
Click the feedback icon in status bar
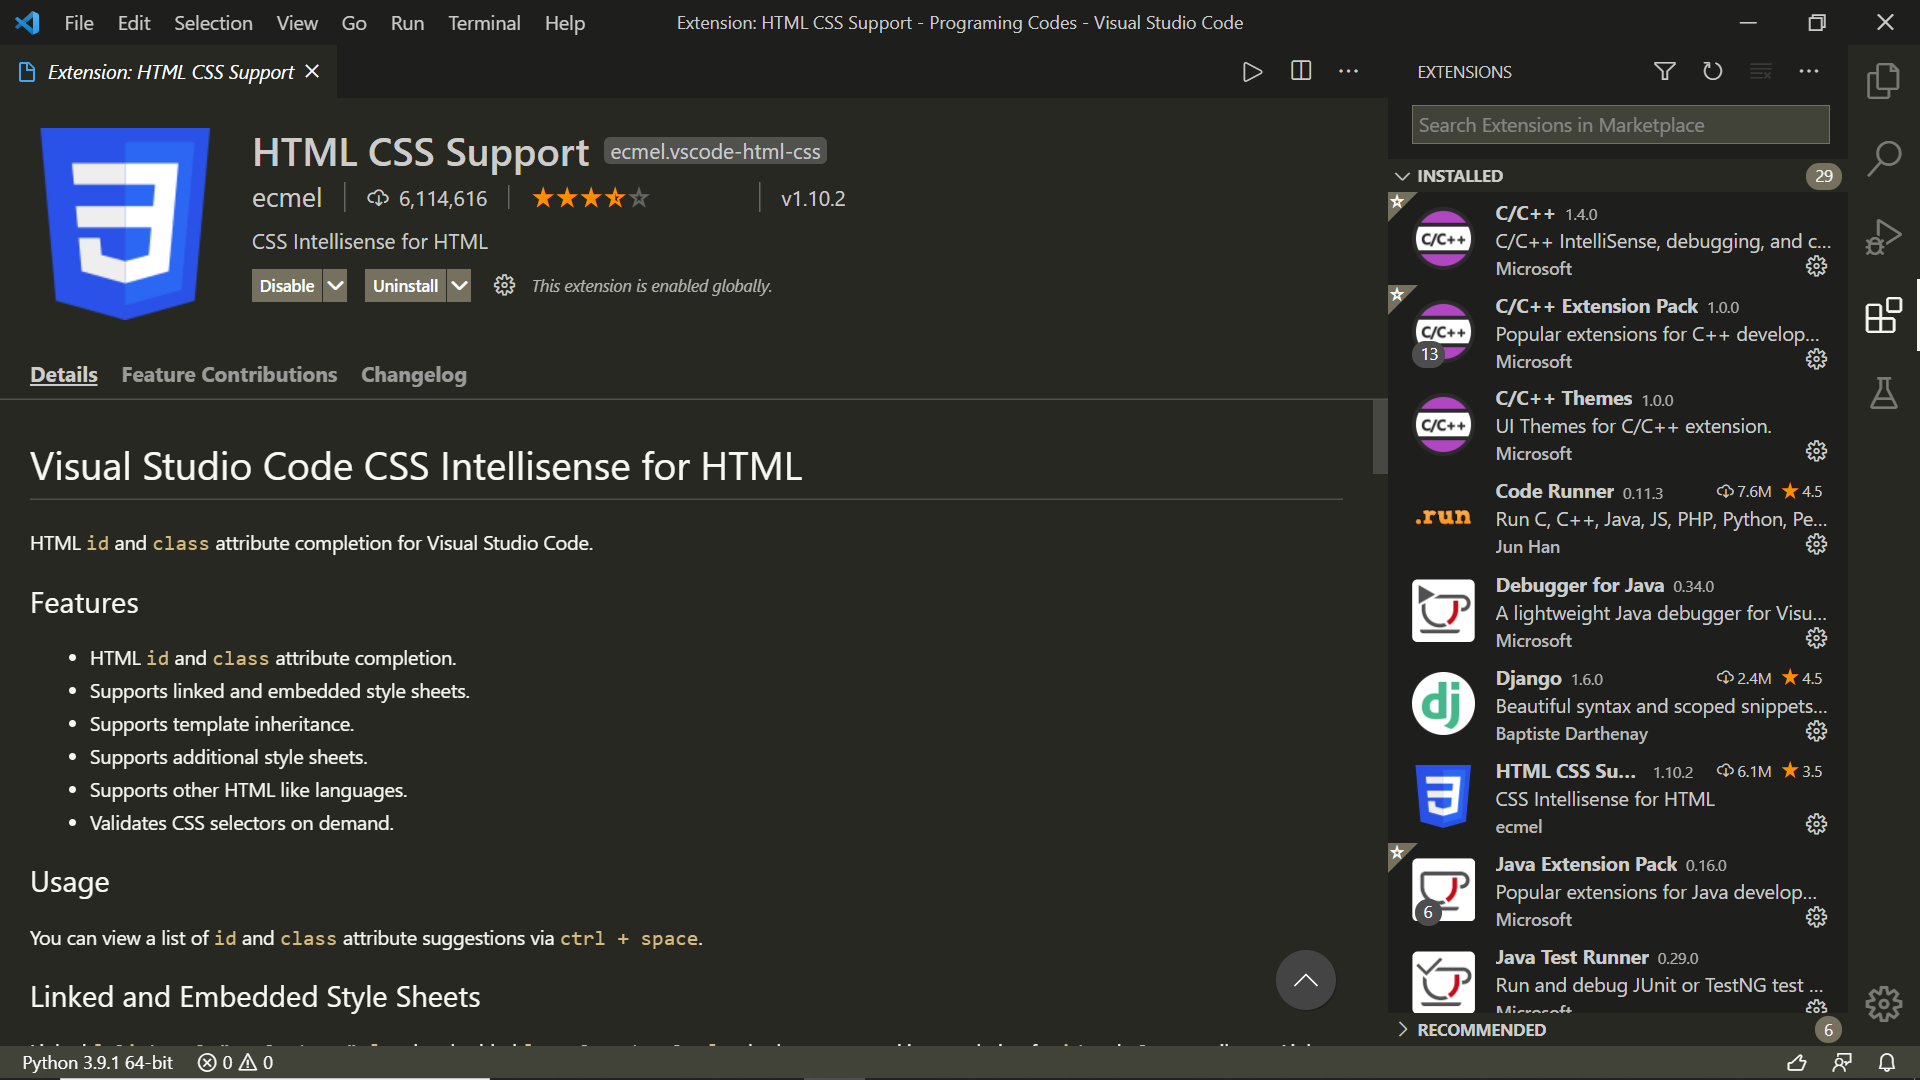[1841, 1062]
